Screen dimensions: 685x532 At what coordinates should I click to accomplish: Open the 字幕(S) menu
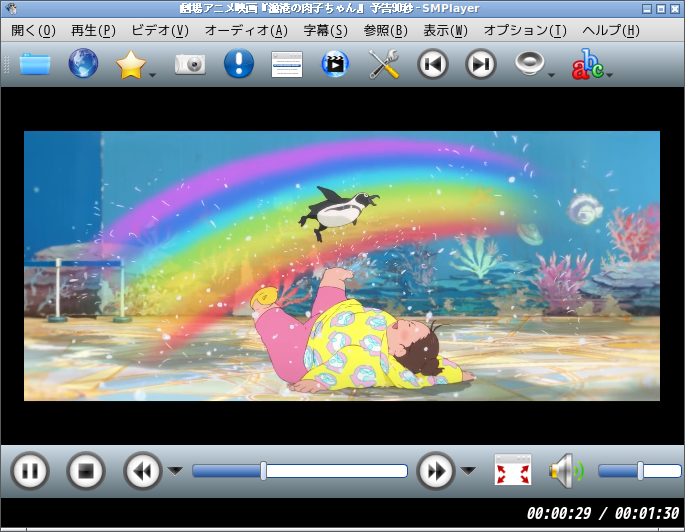[x=325, y=30]
